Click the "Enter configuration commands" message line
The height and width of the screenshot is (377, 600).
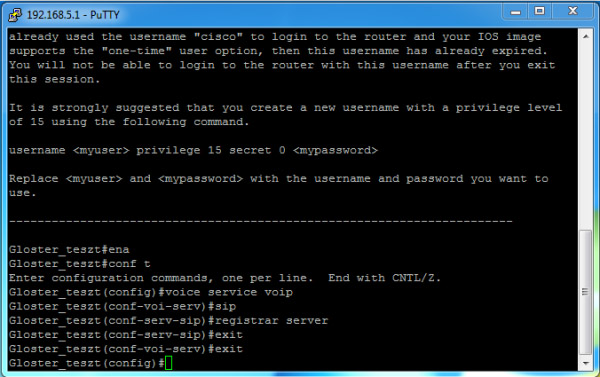tap(225, 278)
